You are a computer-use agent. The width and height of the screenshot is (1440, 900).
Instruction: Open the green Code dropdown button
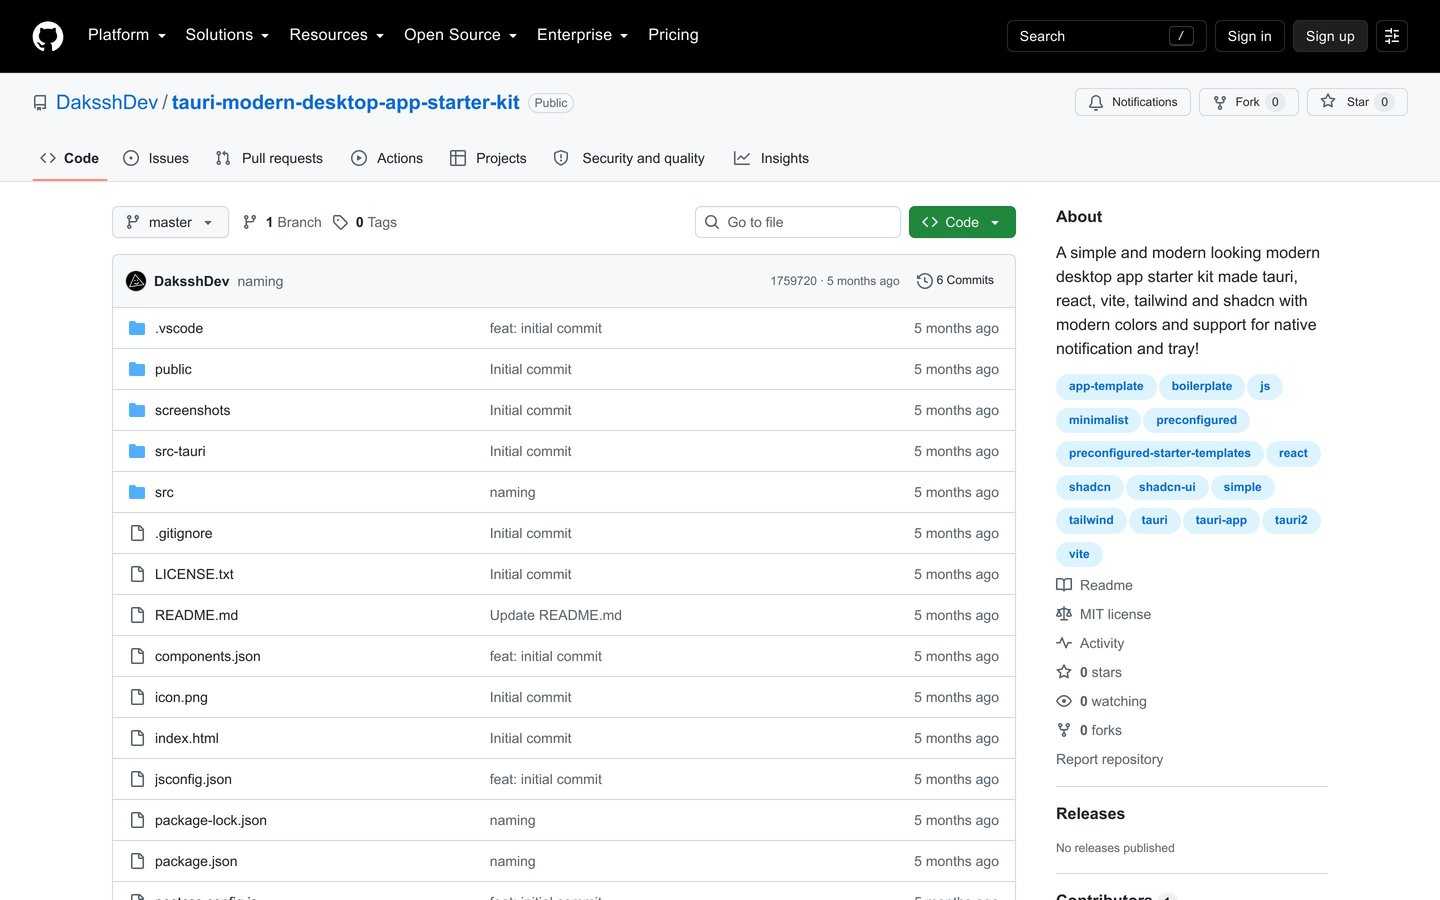pyautogui.click(x=962, y=222)
